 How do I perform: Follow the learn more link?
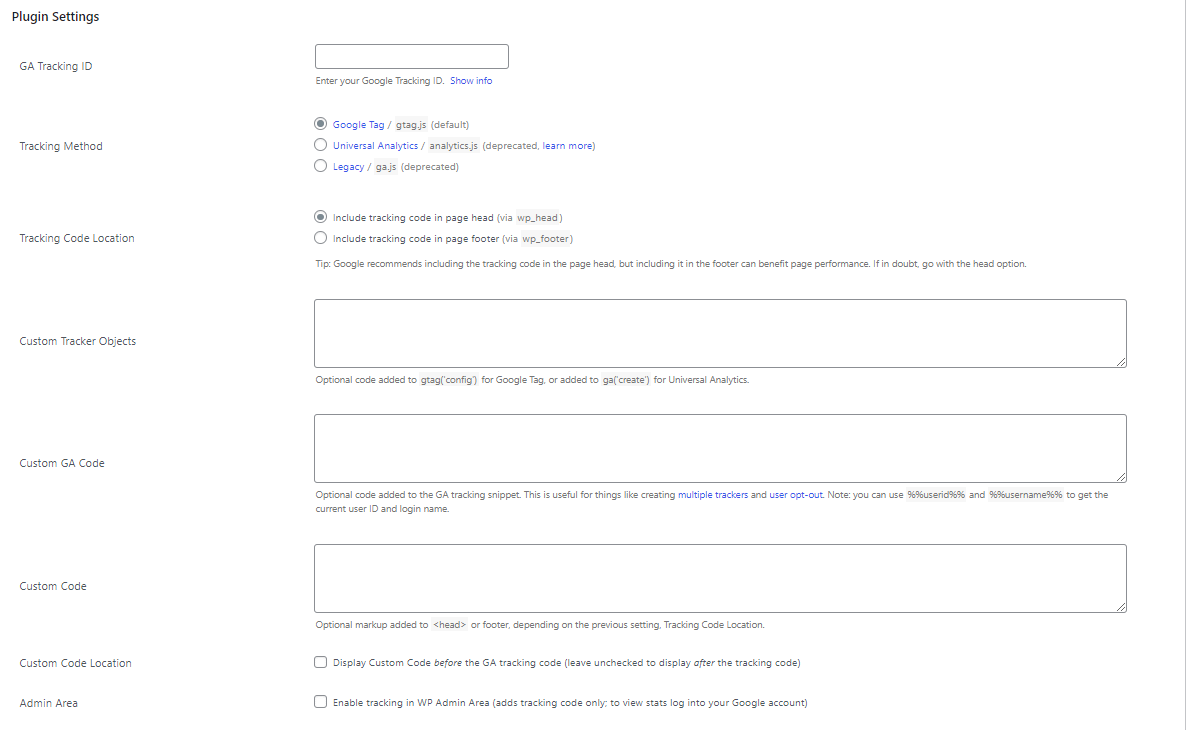pyautogui.click(x=567, y=146)
